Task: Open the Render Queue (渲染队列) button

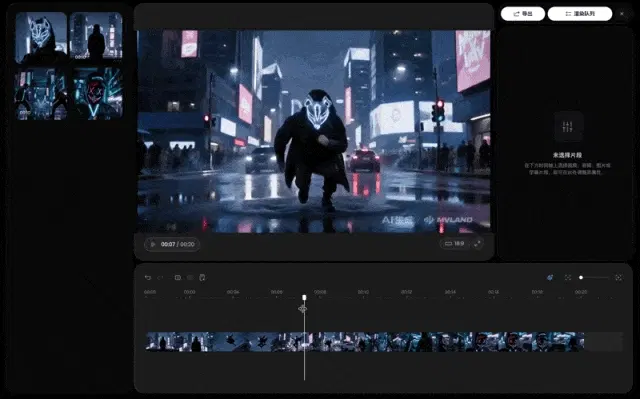Action: (x=580, y=14)
